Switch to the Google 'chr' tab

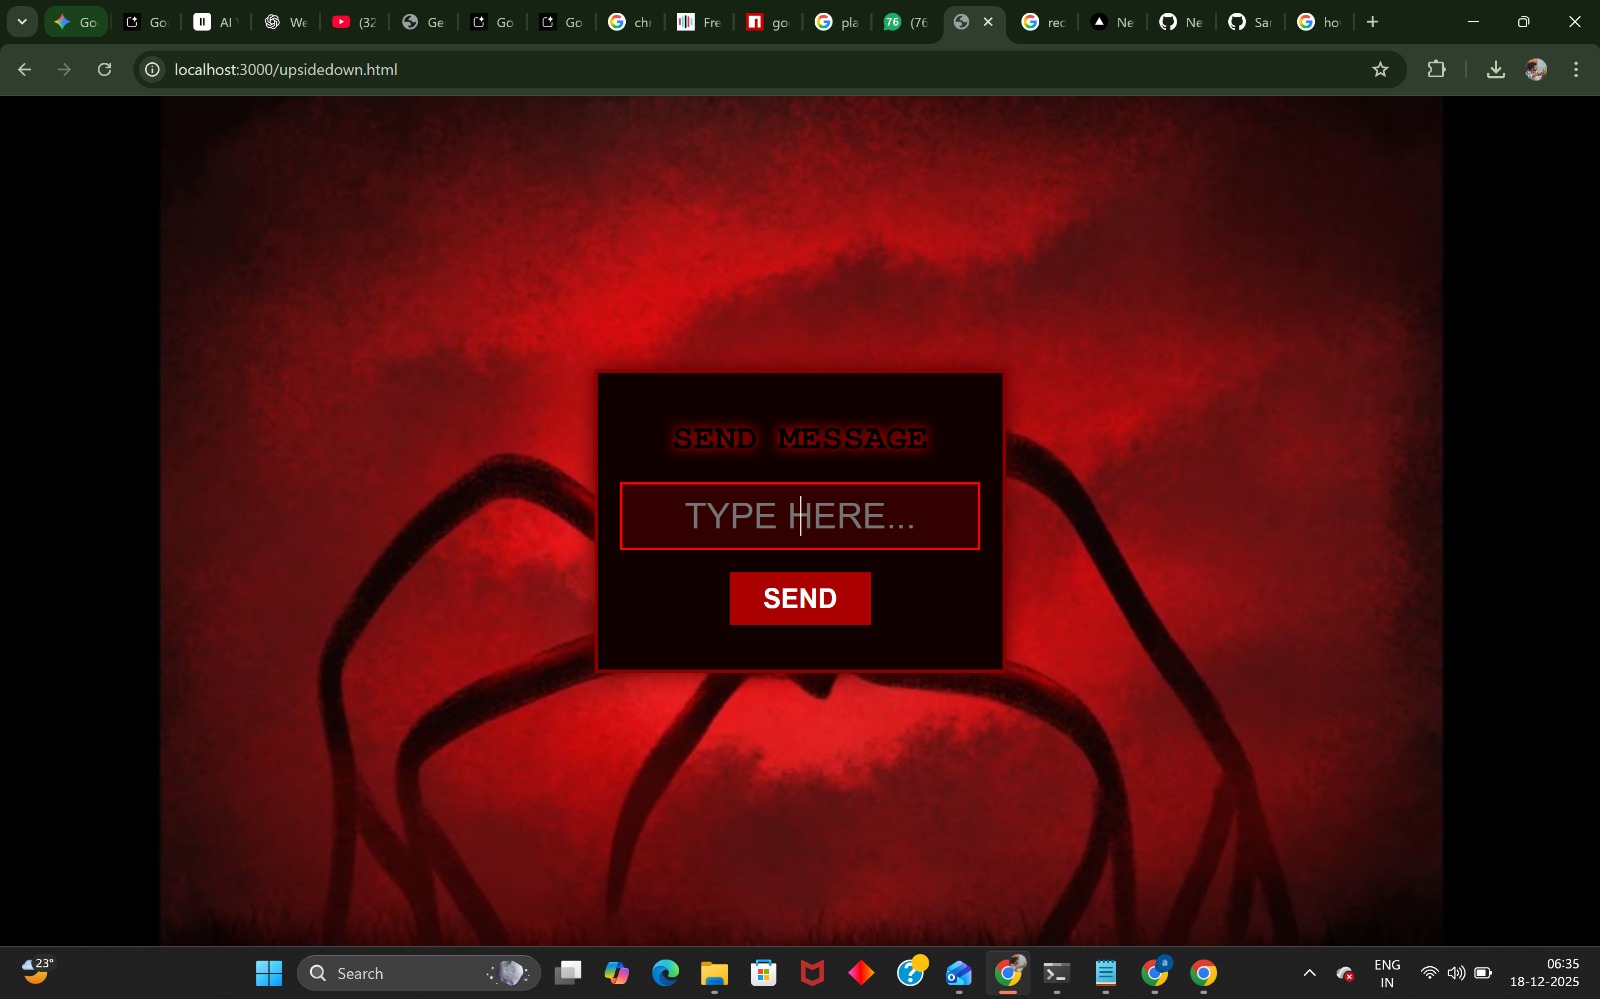(630, 22)
